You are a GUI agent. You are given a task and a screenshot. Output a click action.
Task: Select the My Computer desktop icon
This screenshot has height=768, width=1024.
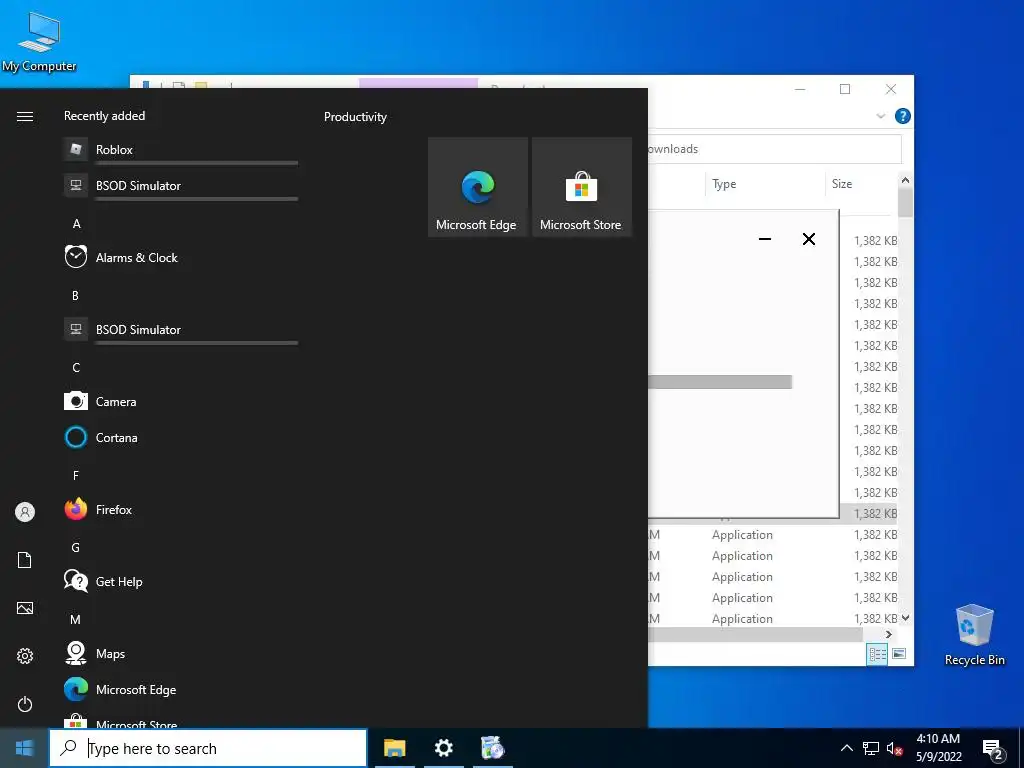[x=39, y=40]
